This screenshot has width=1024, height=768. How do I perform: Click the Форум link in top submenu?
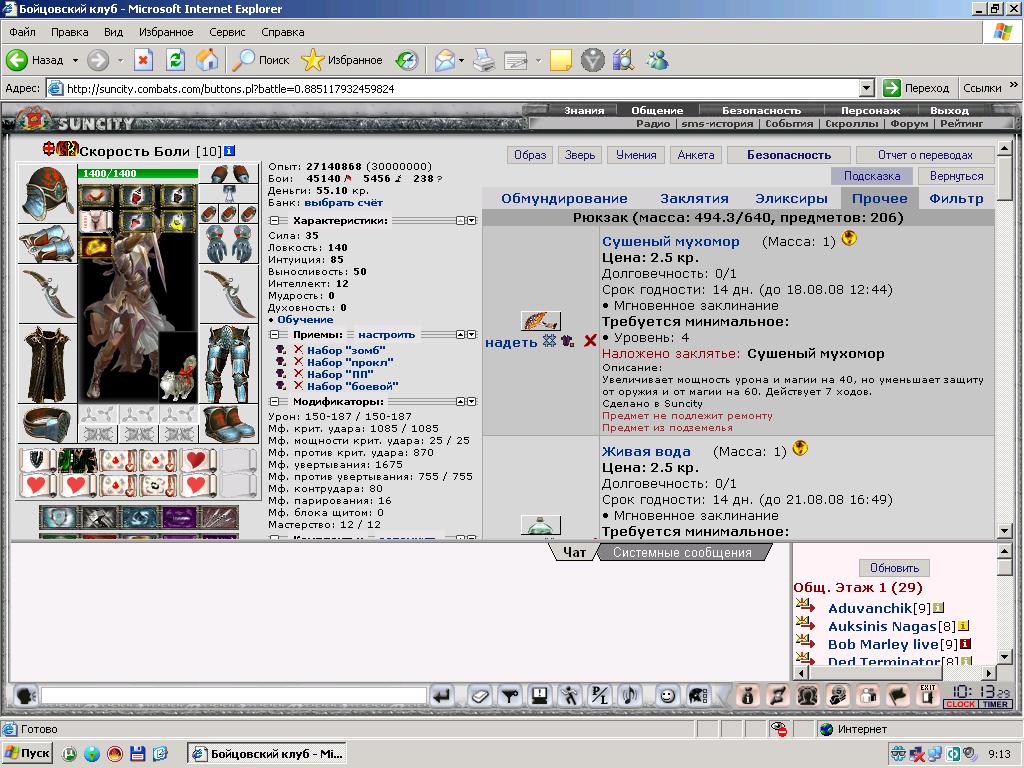tap(909, 123)
